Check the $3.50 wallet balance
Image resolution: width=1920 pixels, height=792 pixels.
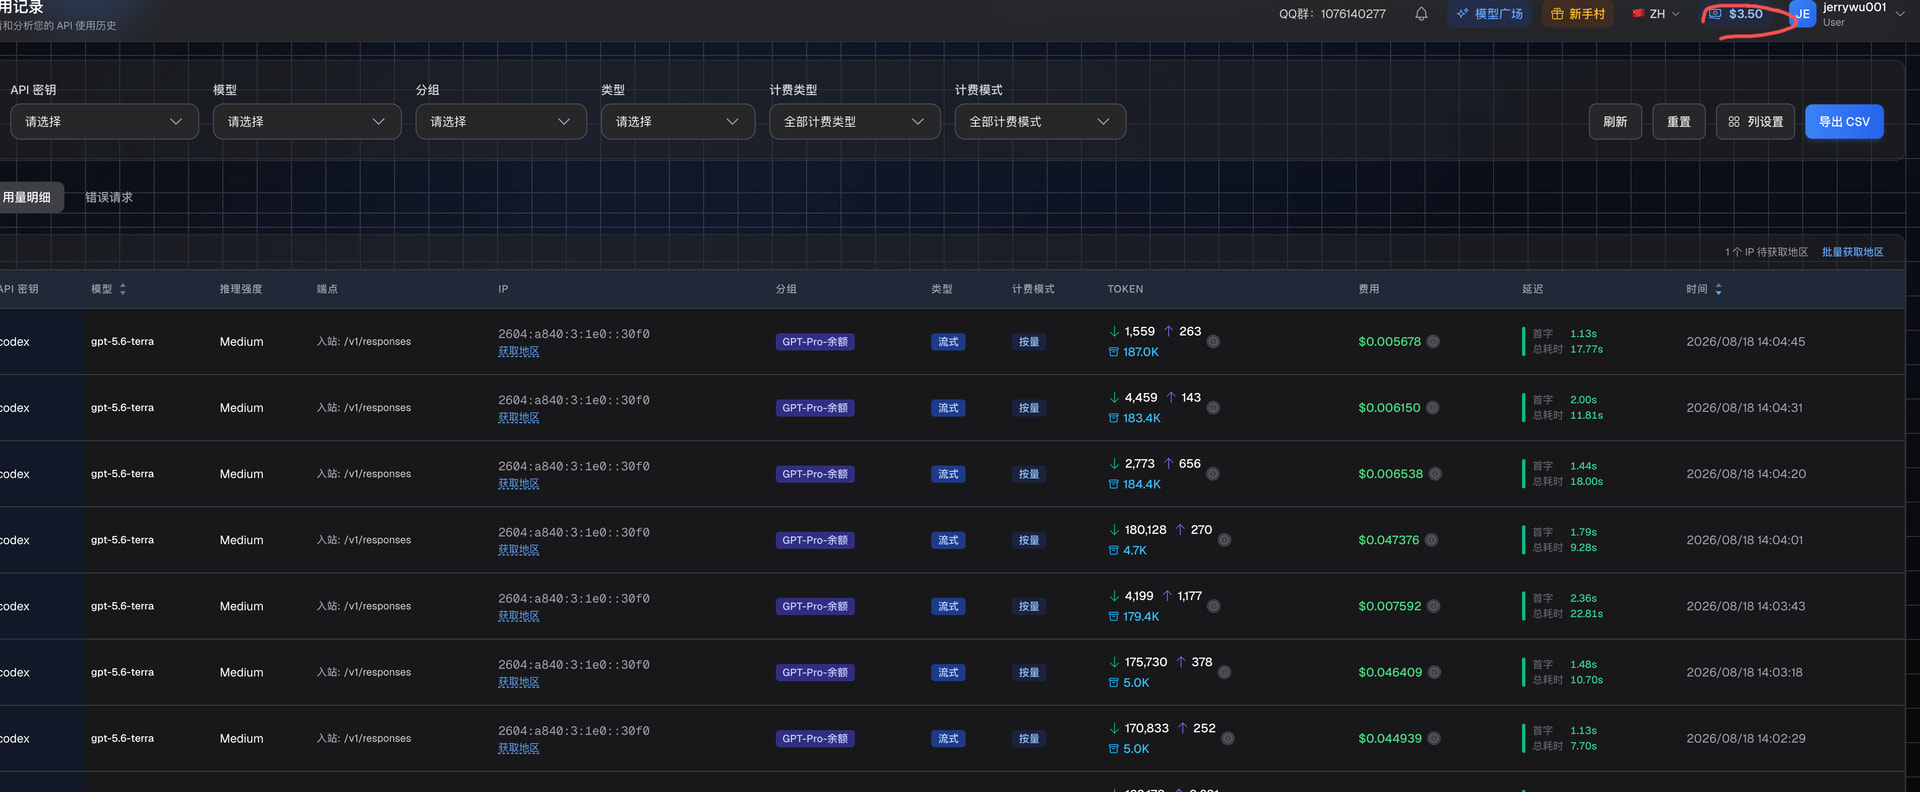1736,14
